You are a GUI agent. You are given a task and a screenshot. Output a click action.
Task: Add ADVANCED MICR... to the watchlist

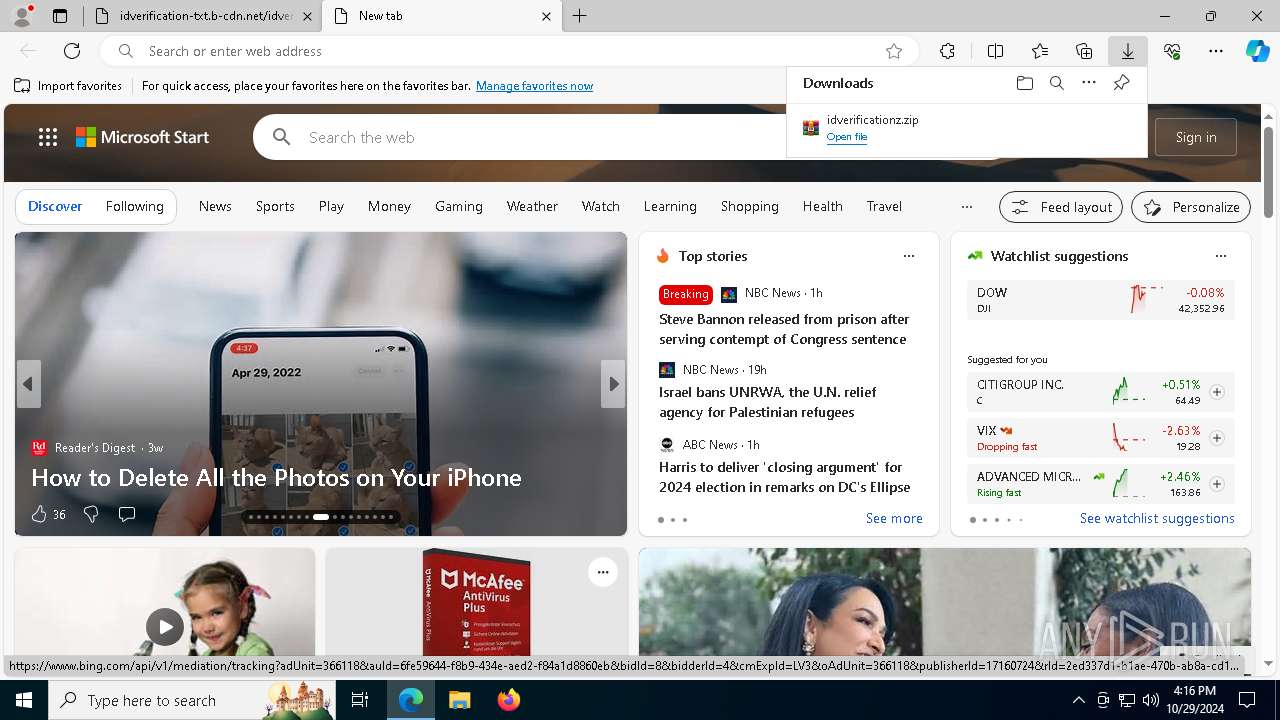(1217, 484)
